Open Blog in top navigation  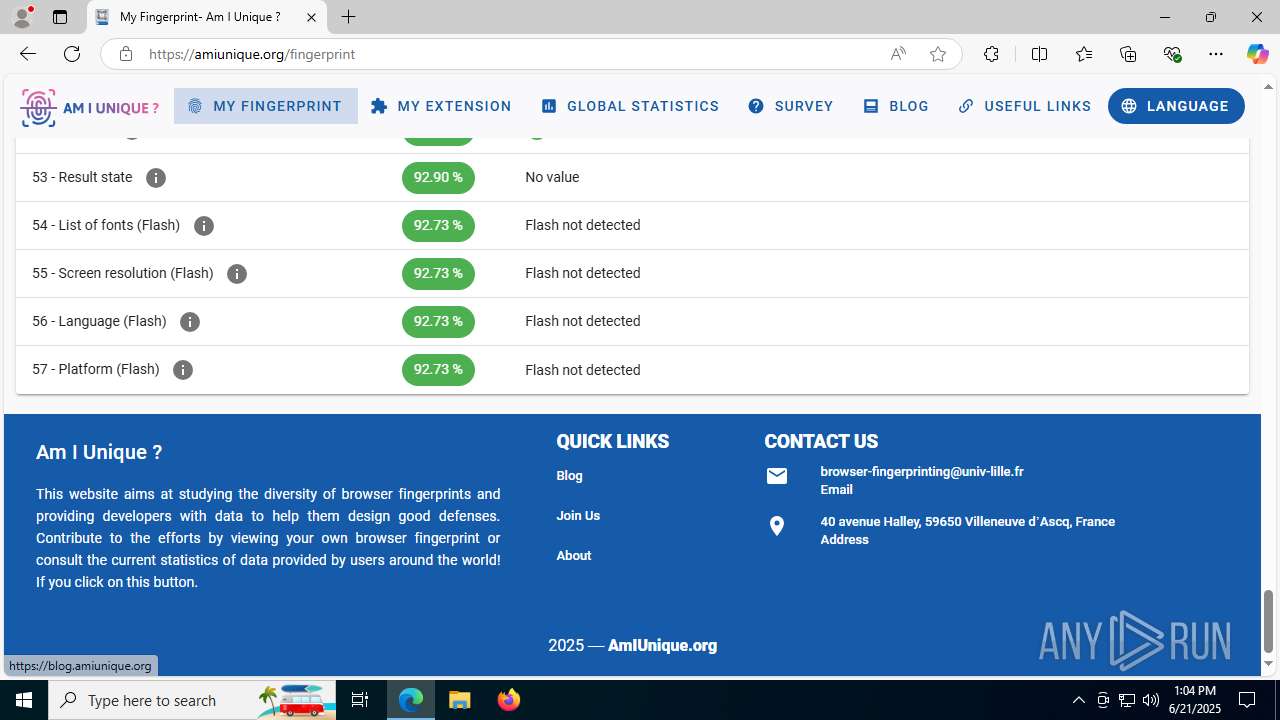coord(896,106)
